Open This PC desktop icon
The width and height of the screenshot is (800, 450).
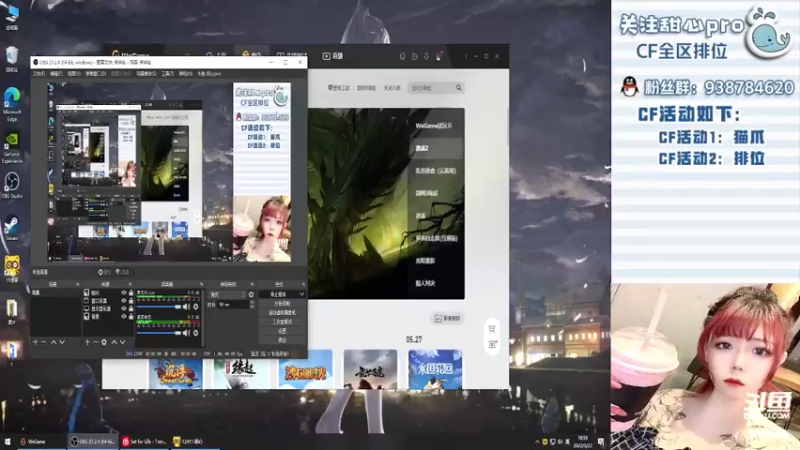[12, 16]
